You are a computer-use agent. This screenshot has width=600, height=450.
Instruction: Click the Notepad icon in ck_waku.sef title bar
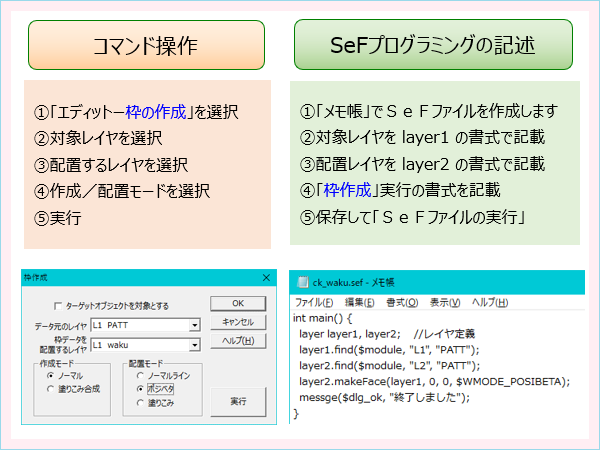302,282
